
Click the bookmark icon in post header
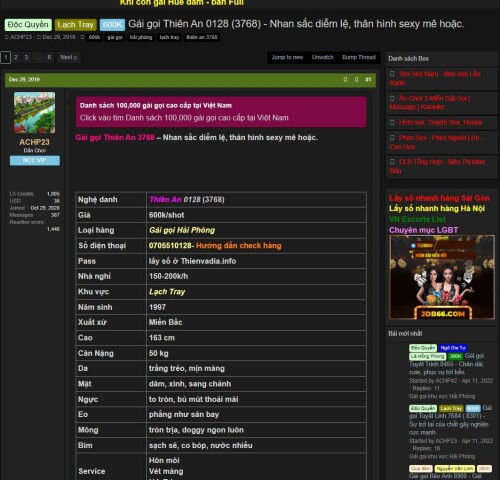coord(356,79)
